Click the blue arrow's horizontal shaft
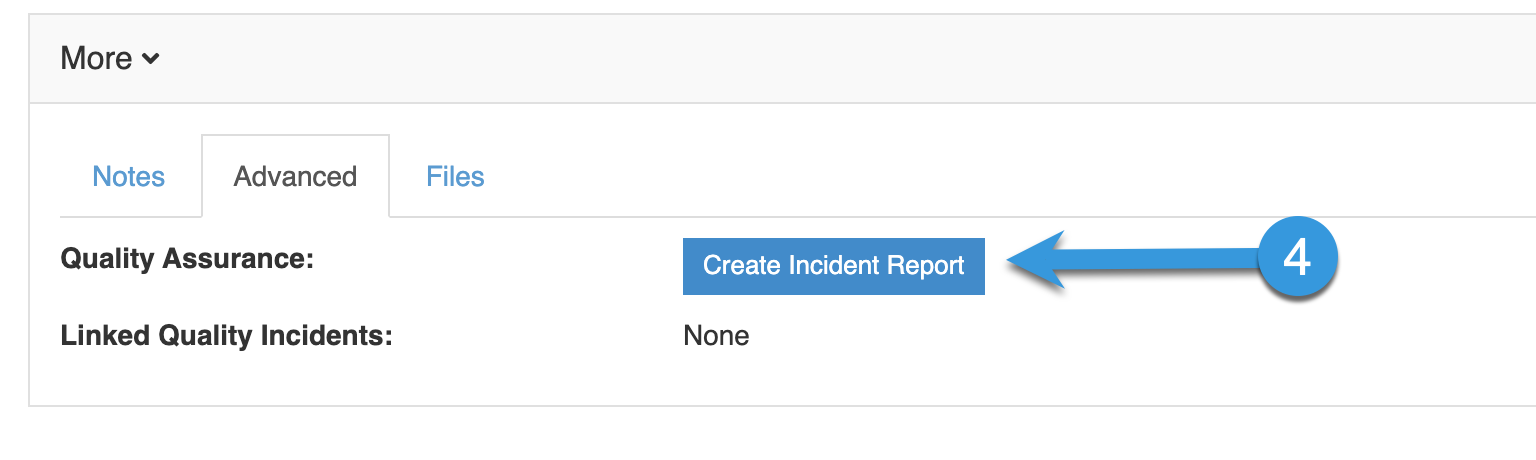 1160,261
